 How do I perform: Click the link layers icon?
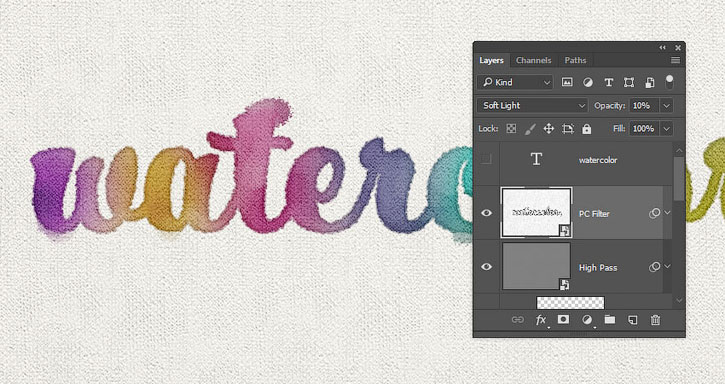tap(517, 320)
